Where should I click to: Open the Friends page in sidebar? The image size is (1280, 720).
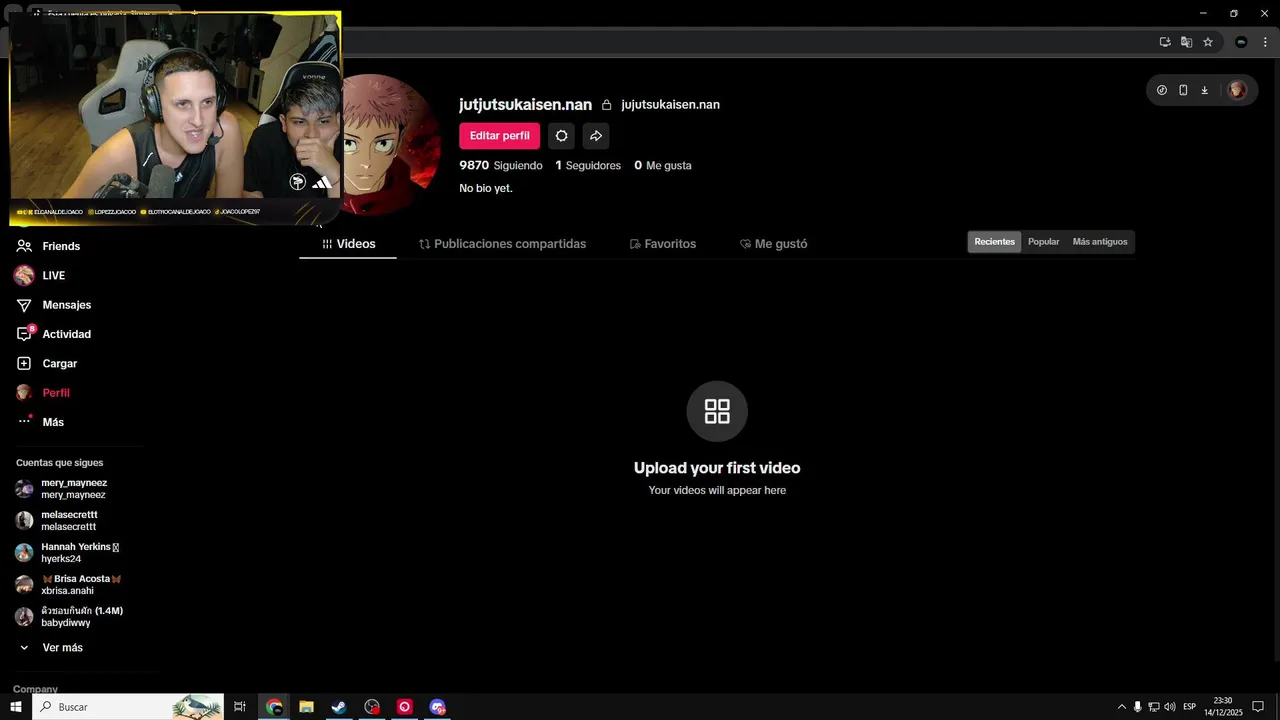48,246
